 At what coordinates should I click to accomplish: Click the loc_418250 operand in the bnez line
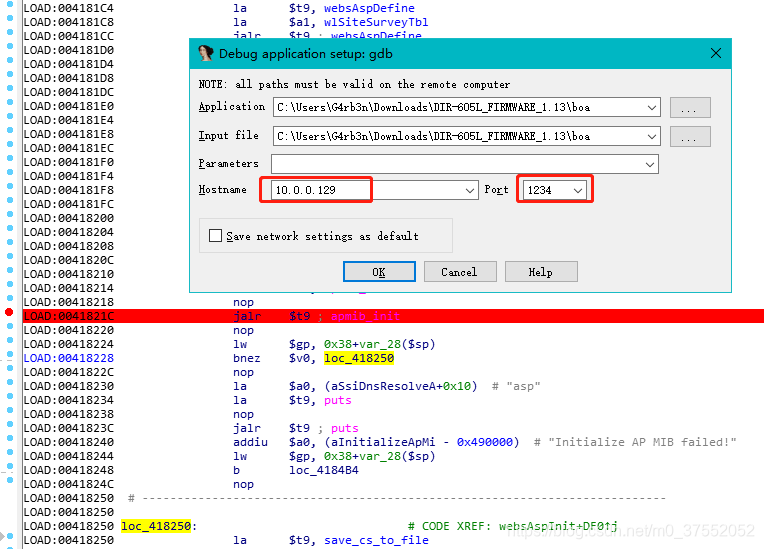pyautogui.click(x=359, y=359)
